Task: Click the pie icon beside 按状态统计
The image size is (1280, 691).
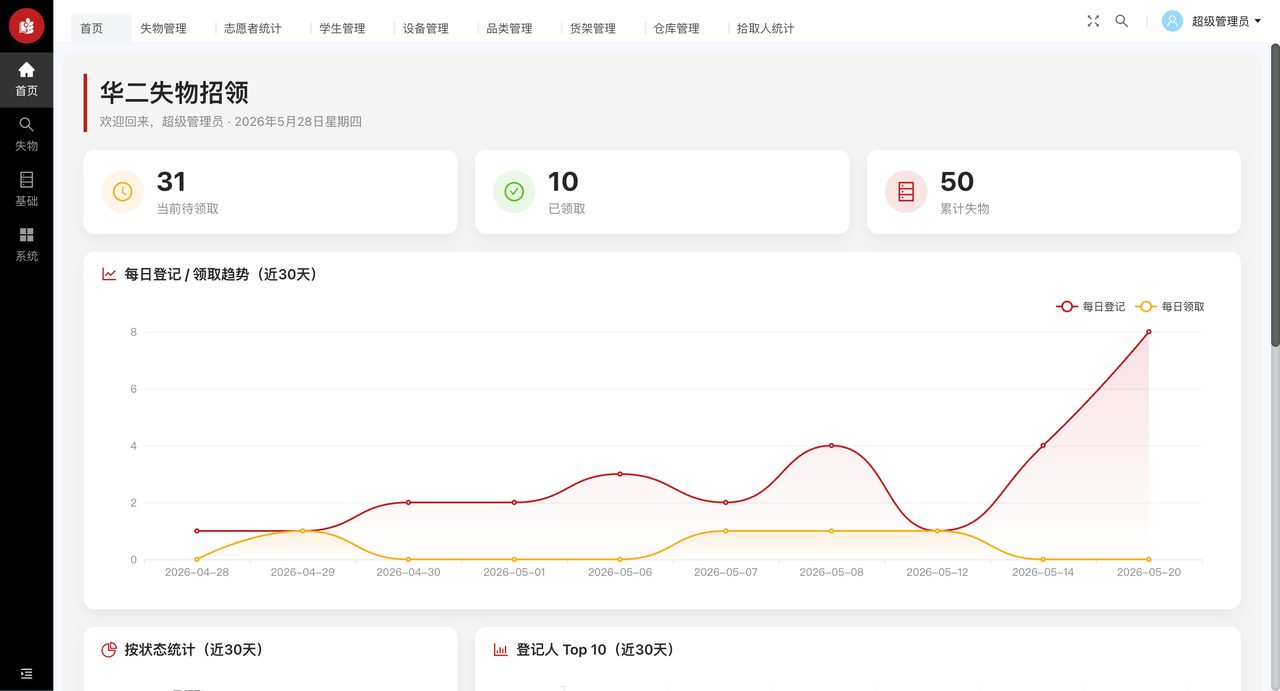Action: (109, 650)
